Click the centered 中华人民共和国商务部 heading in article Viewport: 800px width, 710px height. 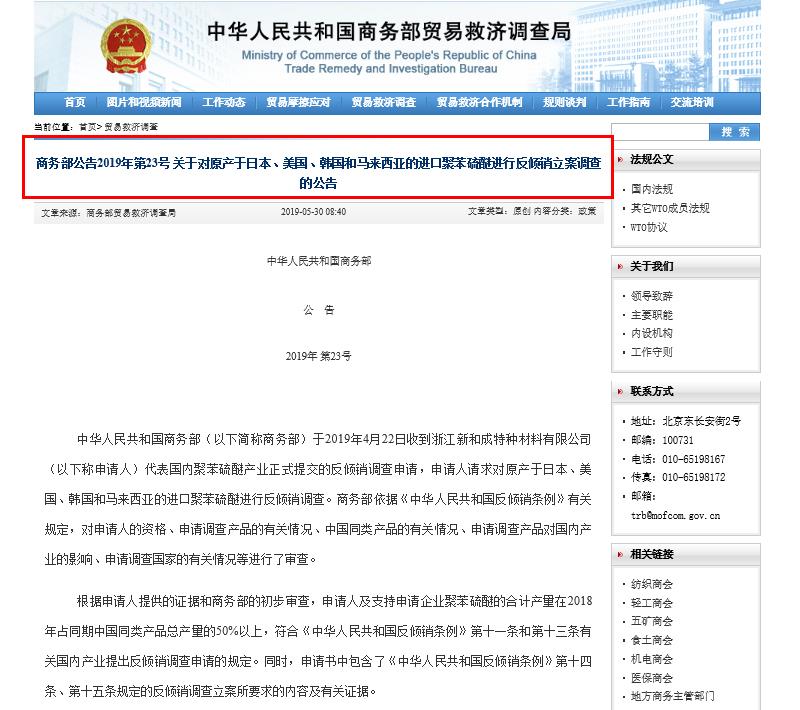pos(319,261)
